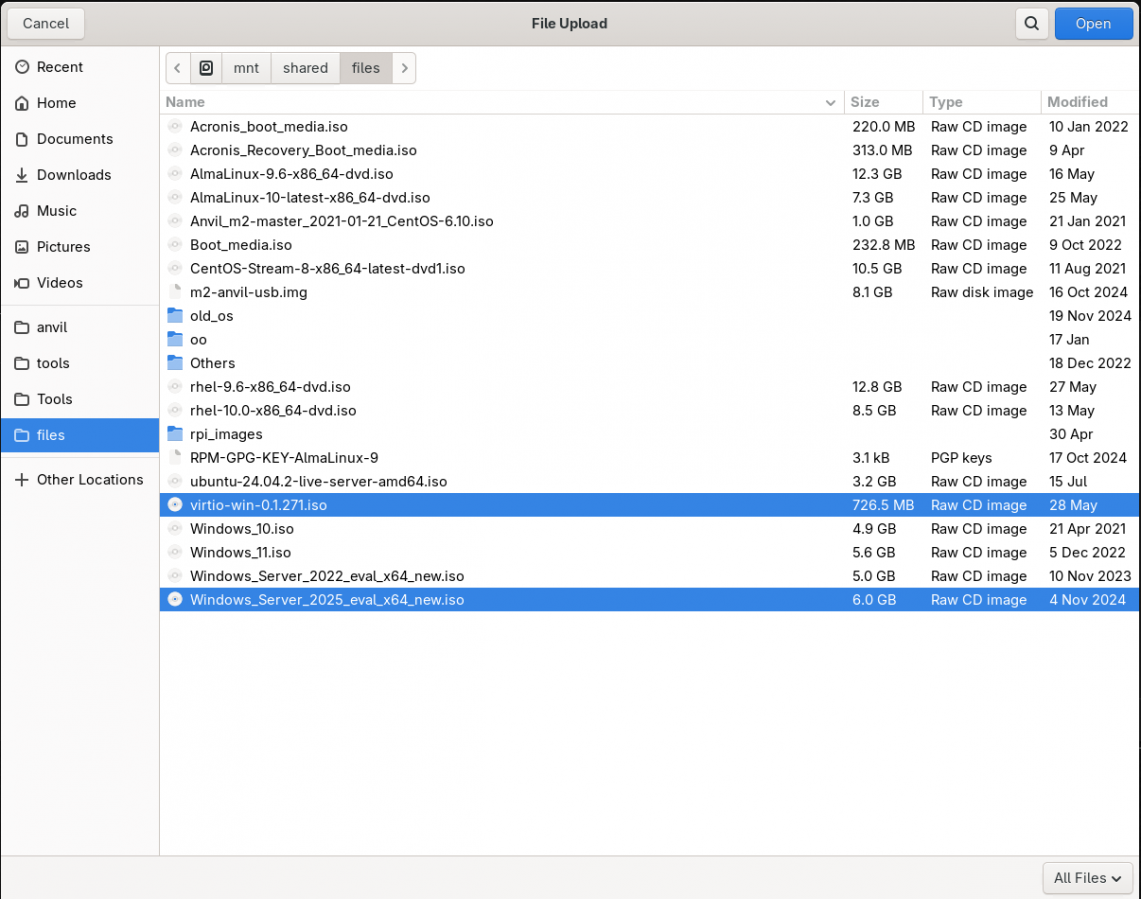The width and height of the screenshot is (1141, 899).
Task: Sort files by the Modified column
Action: pyautogui.click(x=1077, y=102)
